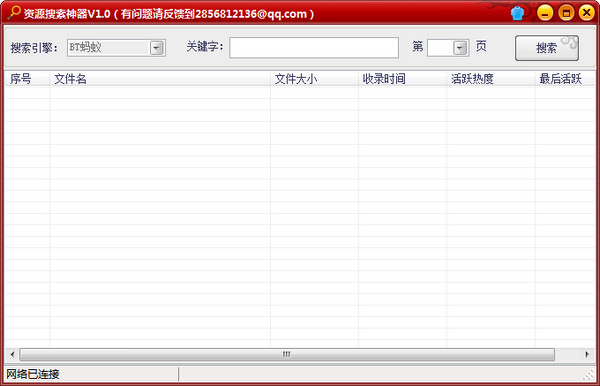Focus the 关键字 input field

pos(314,48)
